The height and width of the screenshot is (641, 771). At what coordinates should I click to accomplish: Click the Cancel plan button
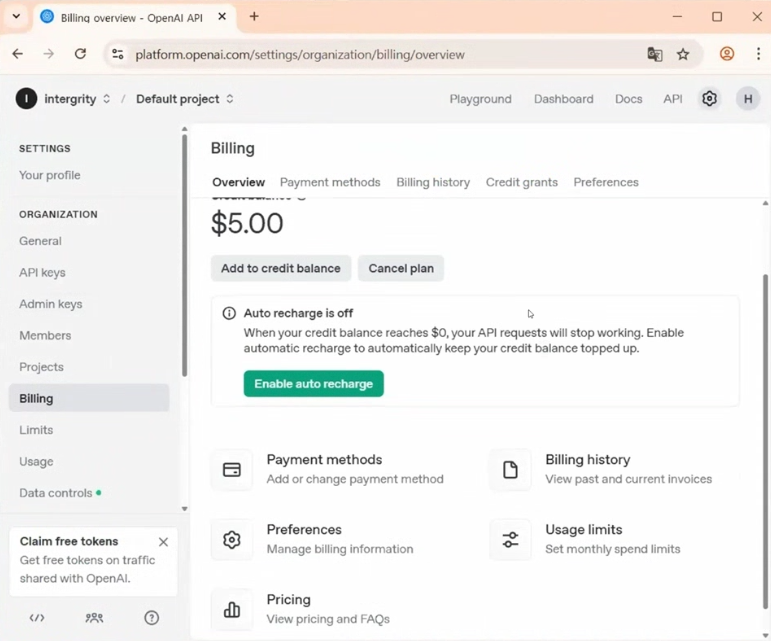[401, 268]
